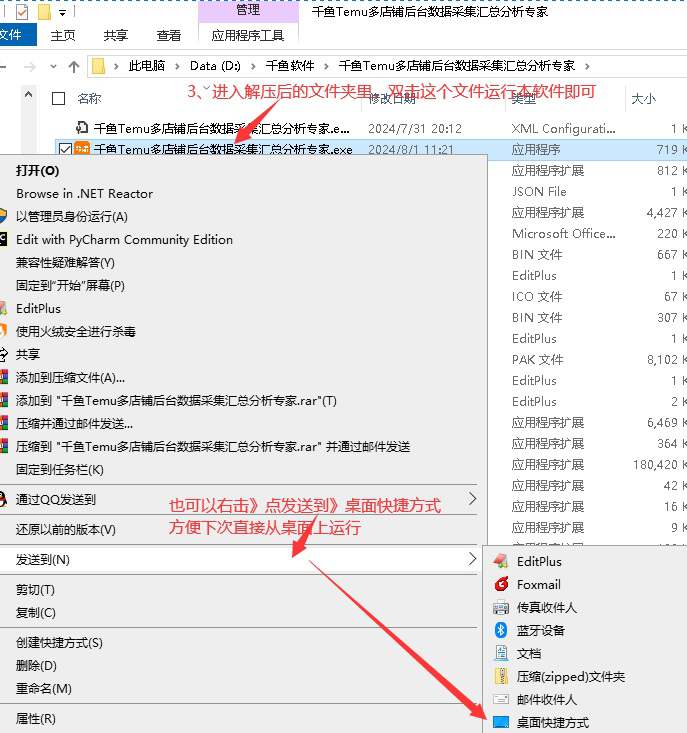Click the Foxmail icon in submenu

[501, 584]
